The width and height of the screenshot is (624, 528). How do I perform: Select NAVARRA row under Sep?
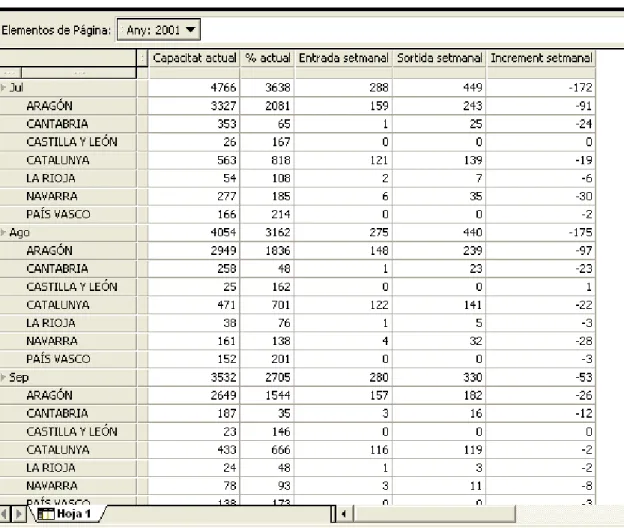68,486
